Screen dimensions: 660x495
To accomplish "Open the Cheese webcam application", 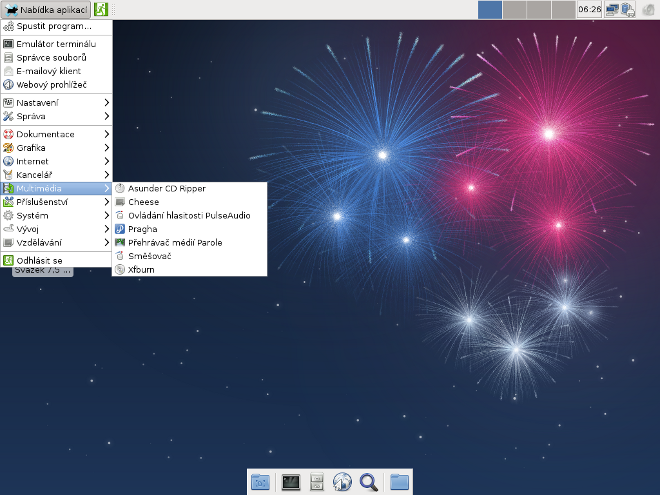I will tap(143, 202).
